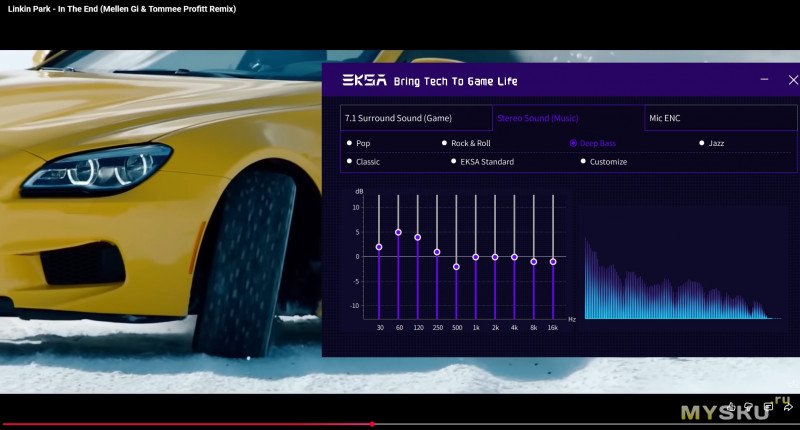This screenshot has width=800, height=430.
Task: Switch to 7.1 Surround Sound (Game) tab
Action: [415, 118]
